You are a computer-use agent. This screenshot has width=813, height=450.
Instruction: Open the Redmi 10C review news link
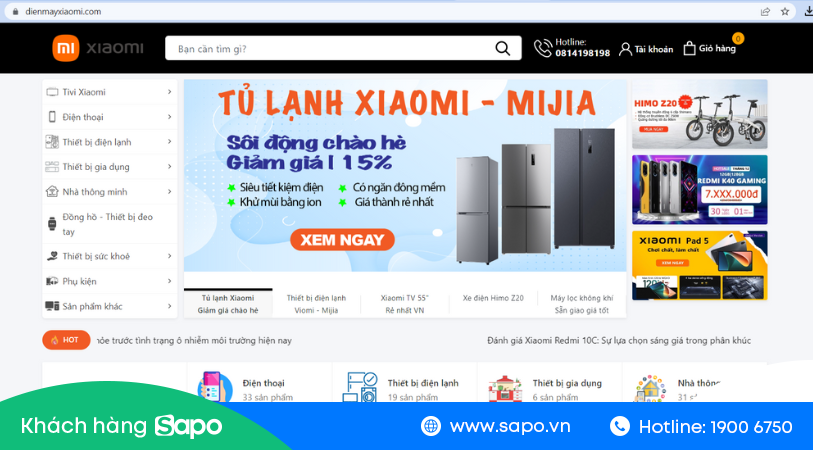pos(619,341)
